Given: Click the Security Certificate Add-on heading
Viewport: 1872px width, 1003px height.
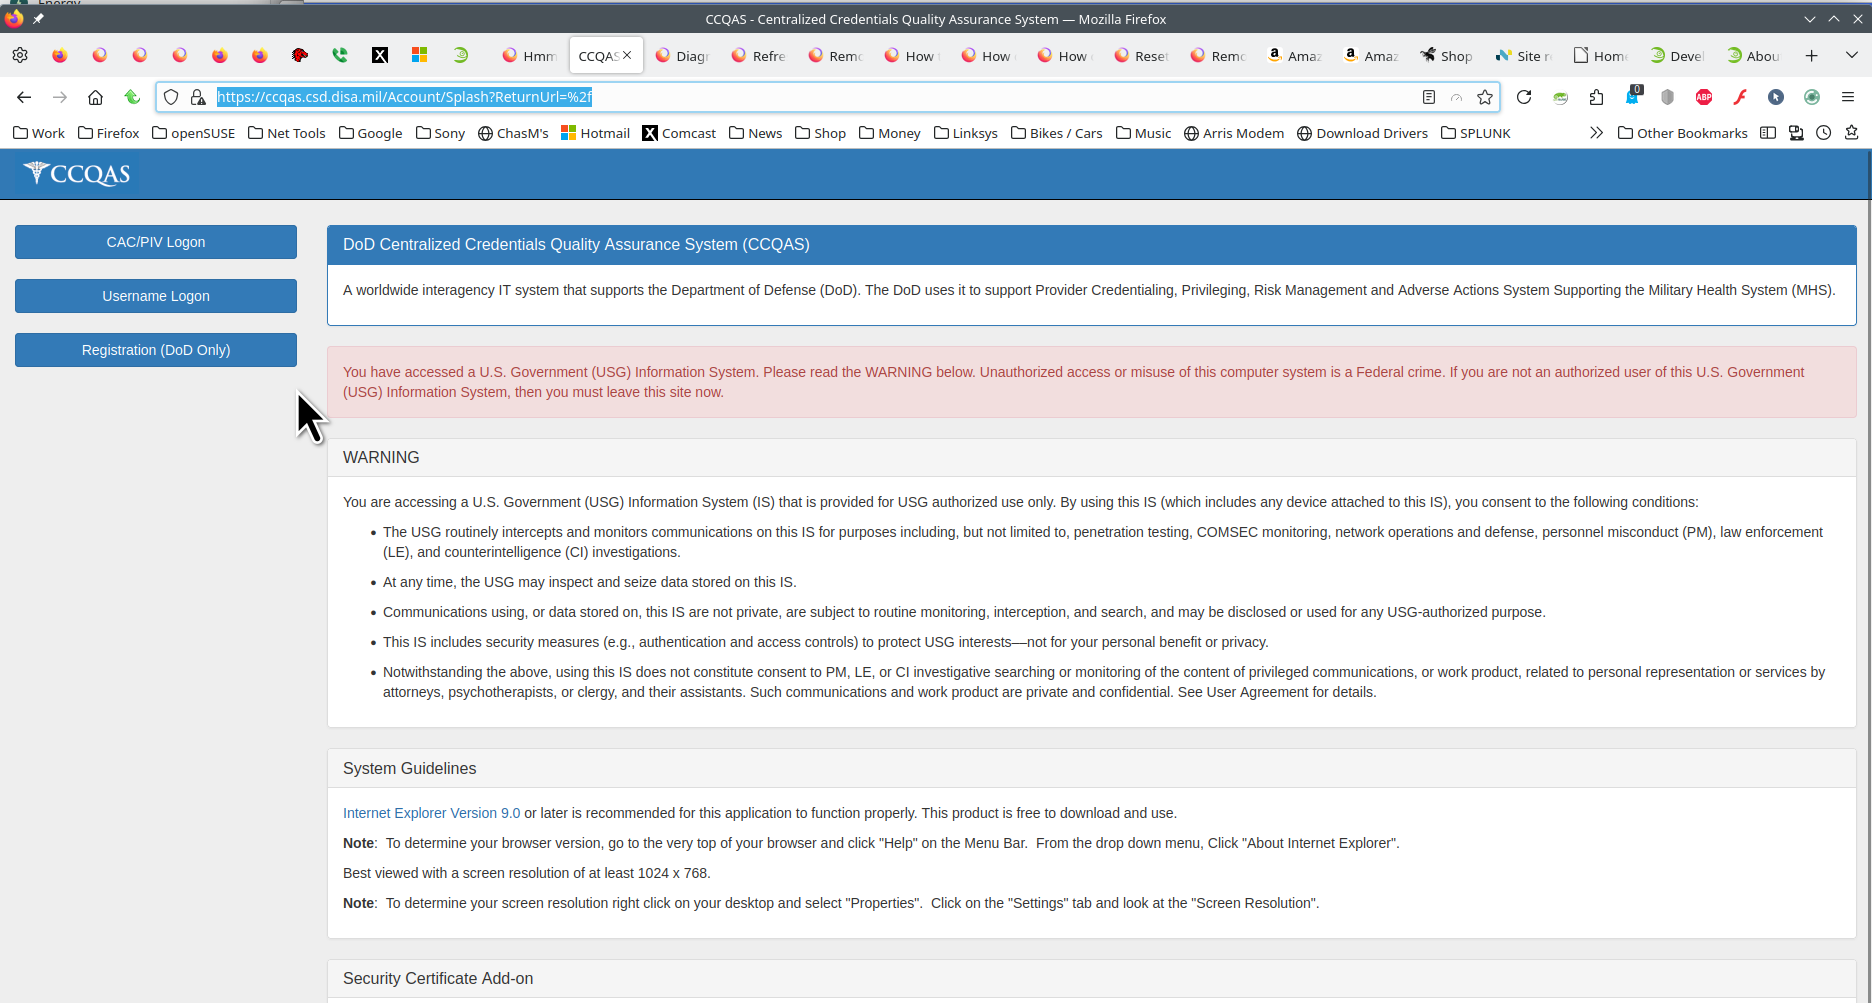Looking at the screenshot, I should pyautogui.click(x=438, y=978).
